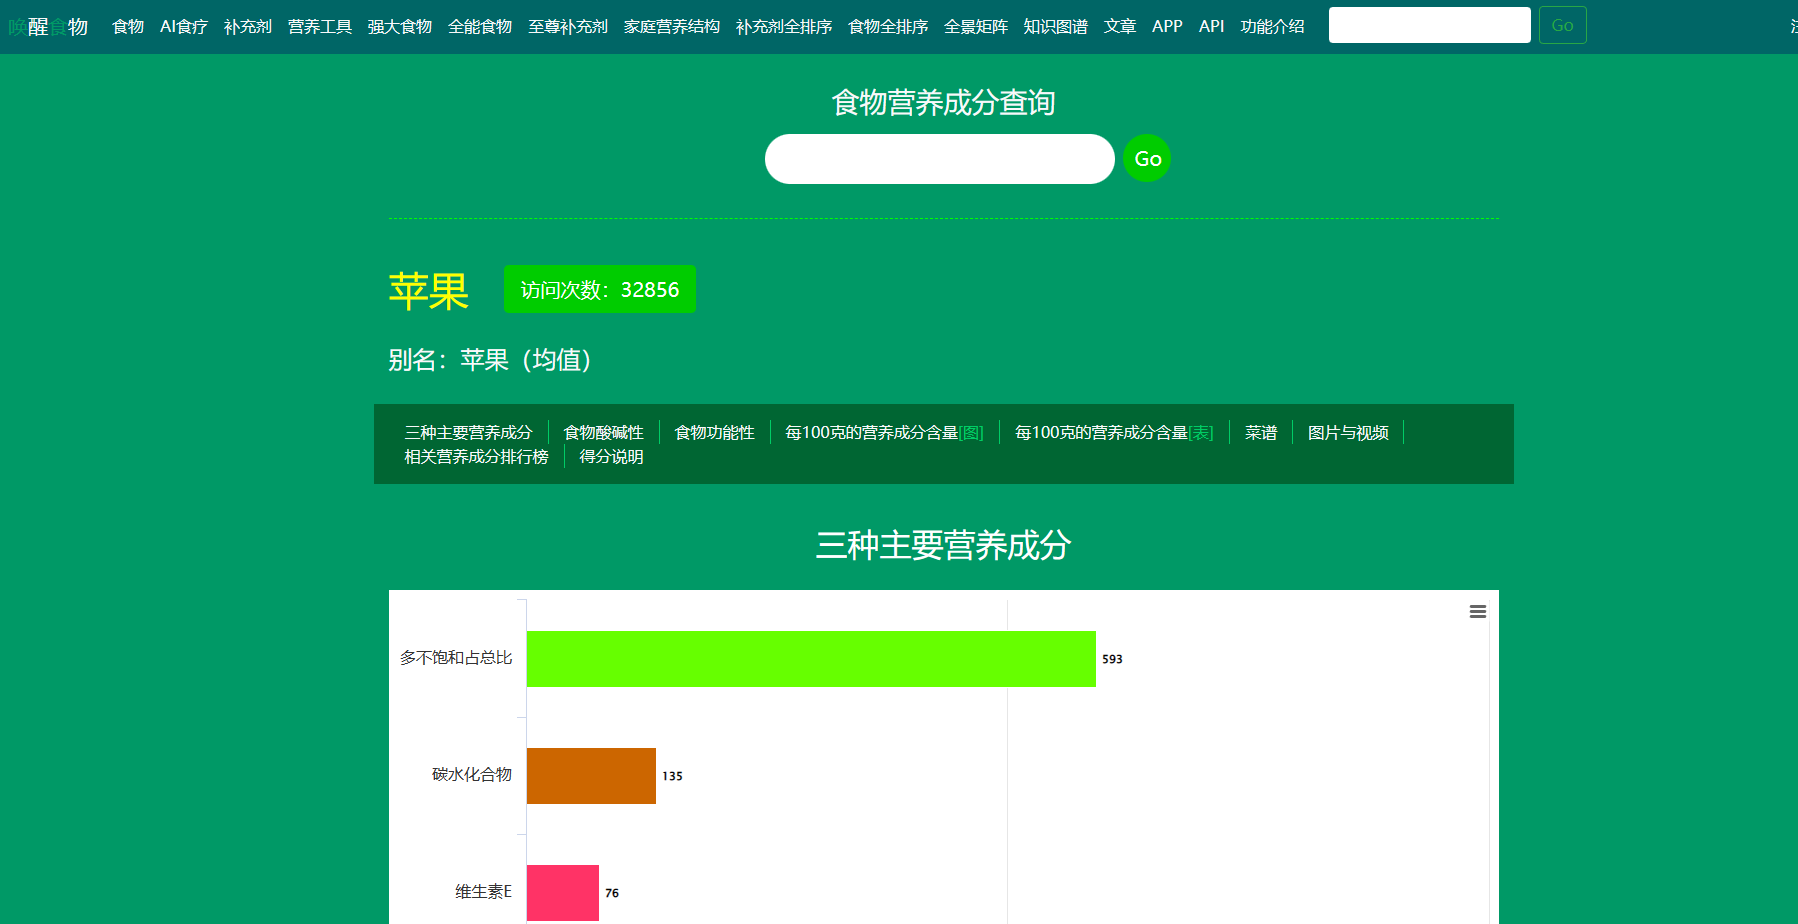The width and height of the screenshot is (1798, 924).
Task: Click the 76 bar value label
Action: pos(612,893)
